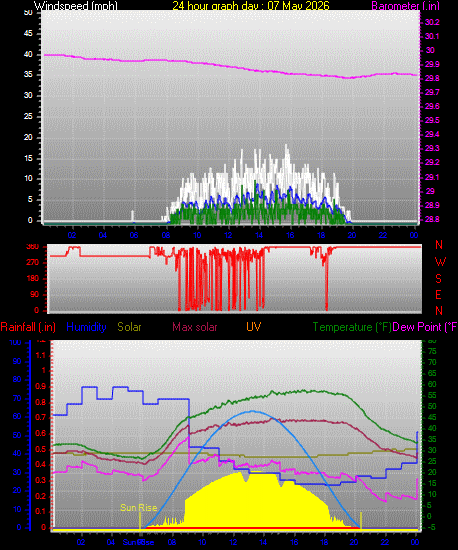Click the sunset marker line near hour 20

(361, 520)
